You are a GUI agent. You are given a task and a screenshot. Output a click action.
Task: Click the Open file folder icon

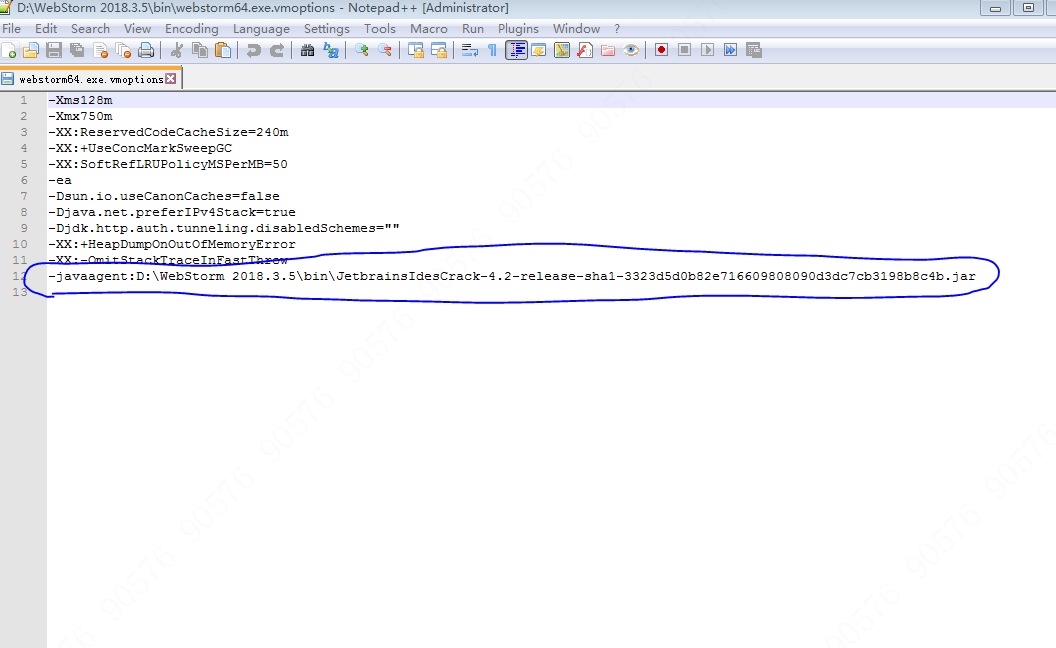31,51
